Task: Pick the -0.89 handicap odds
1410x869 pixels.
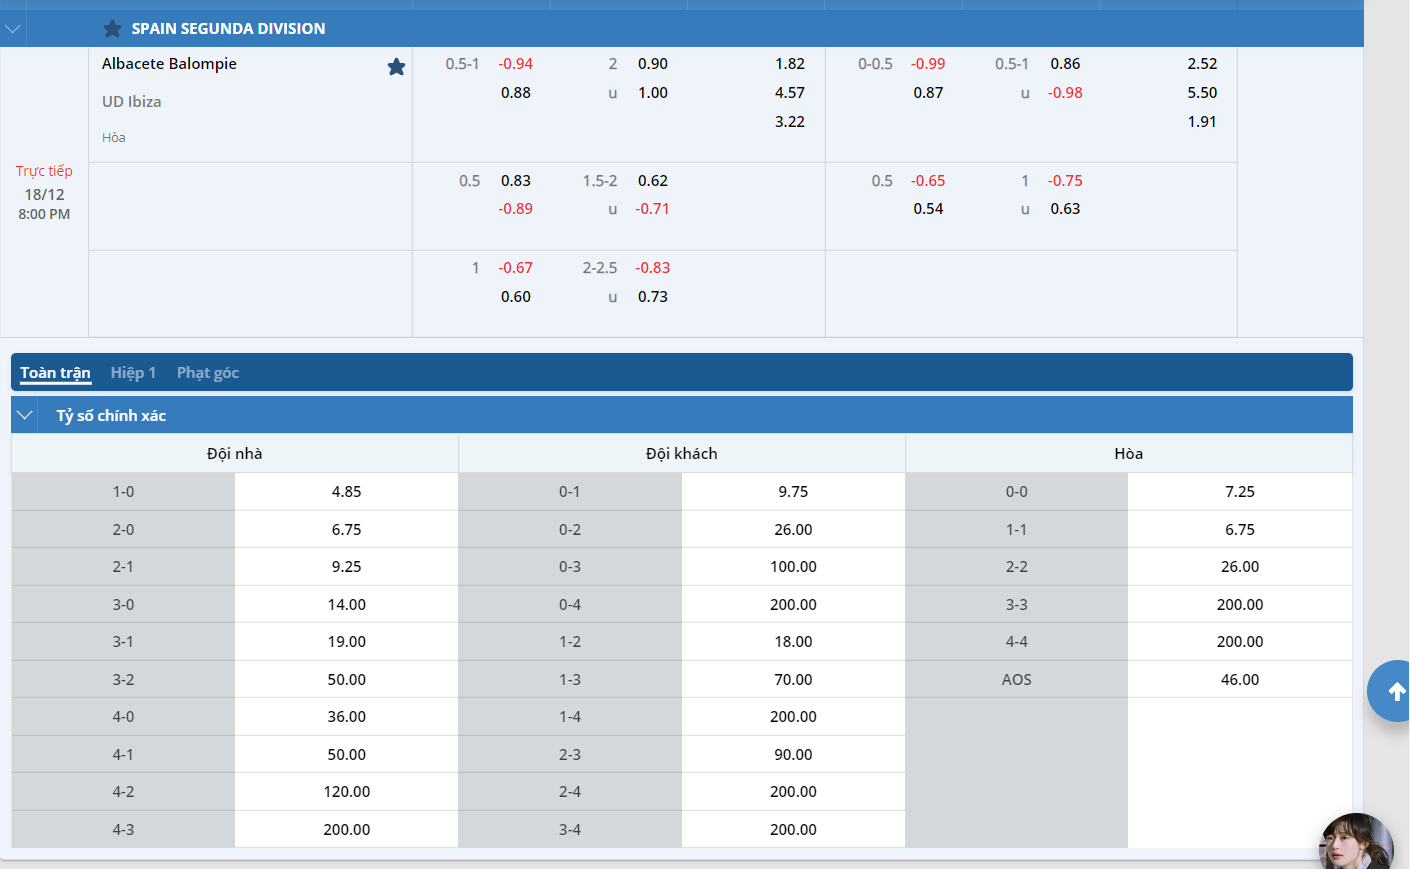Action: (516, 209)
